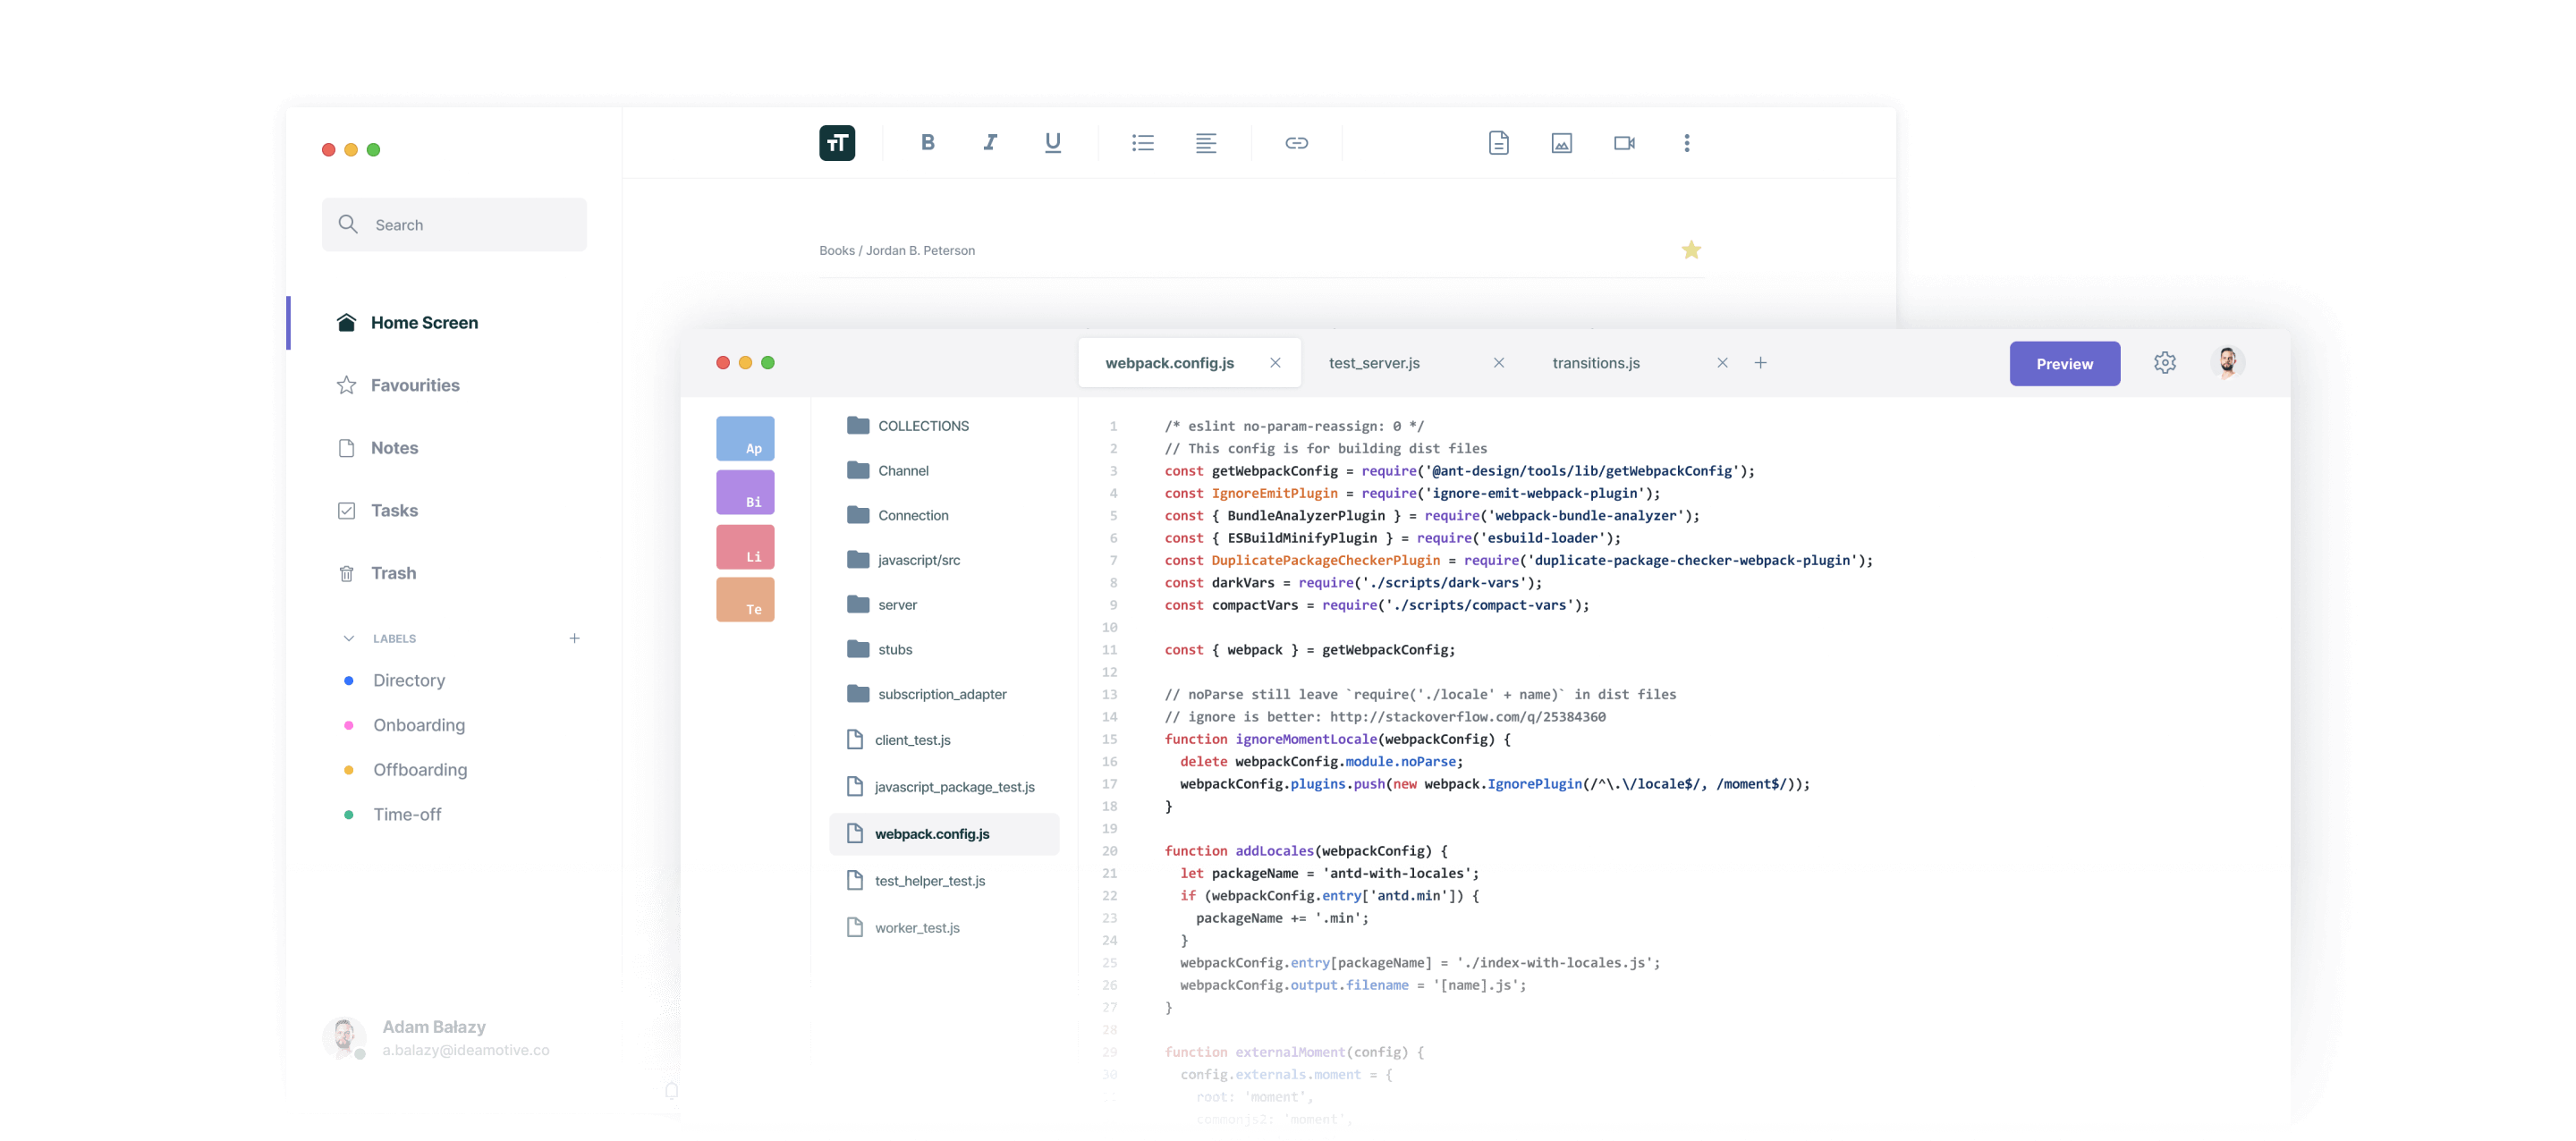Expand the subscription_adapter folder

(927, 694)
